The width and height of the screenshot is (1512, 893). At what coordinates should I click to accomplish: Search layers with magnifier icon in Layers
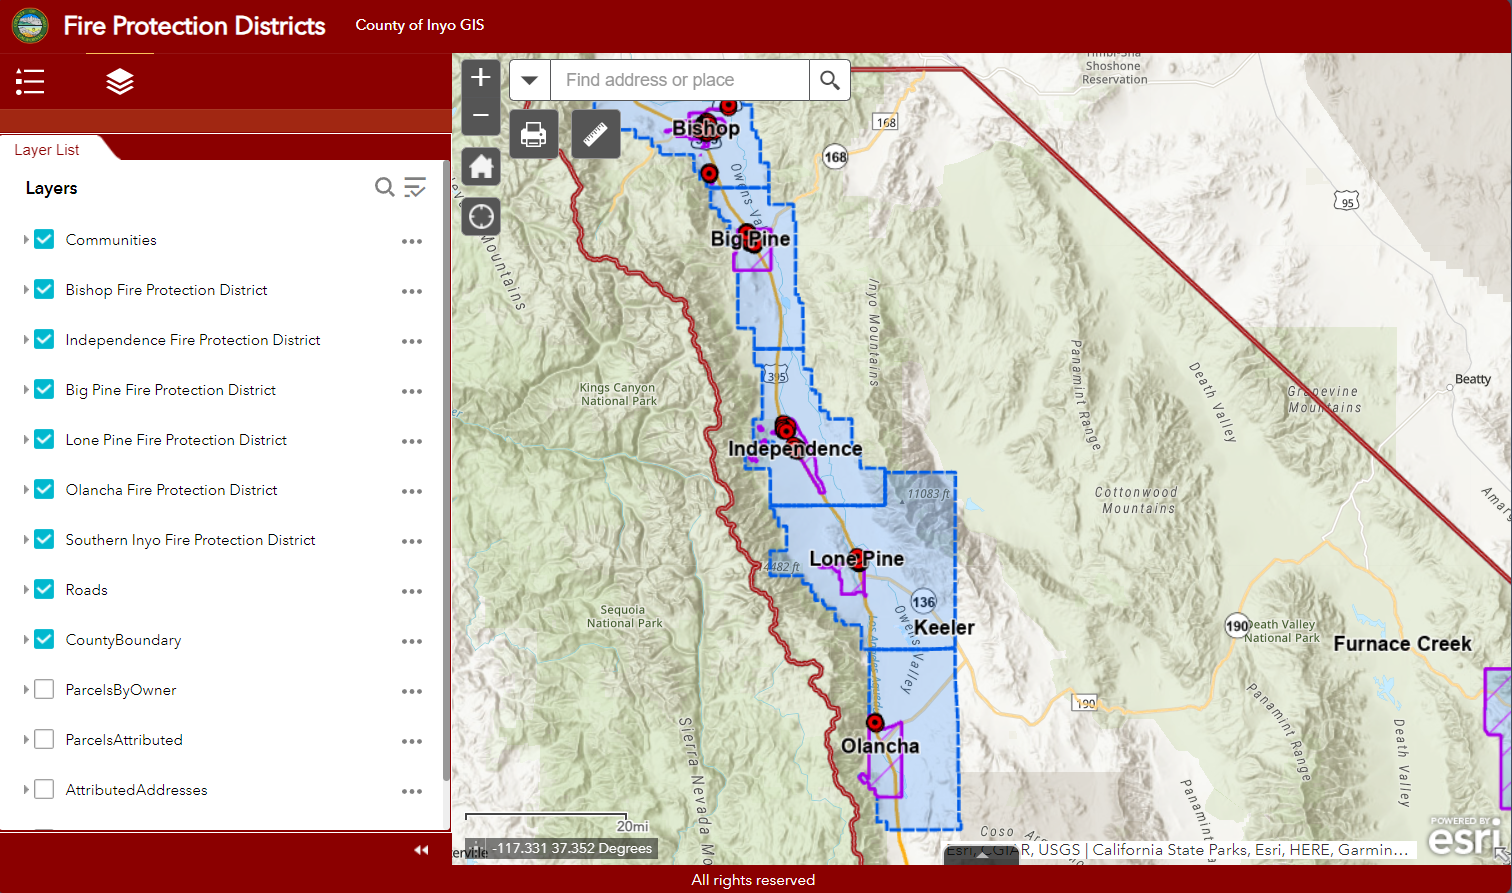coord(384,187)
